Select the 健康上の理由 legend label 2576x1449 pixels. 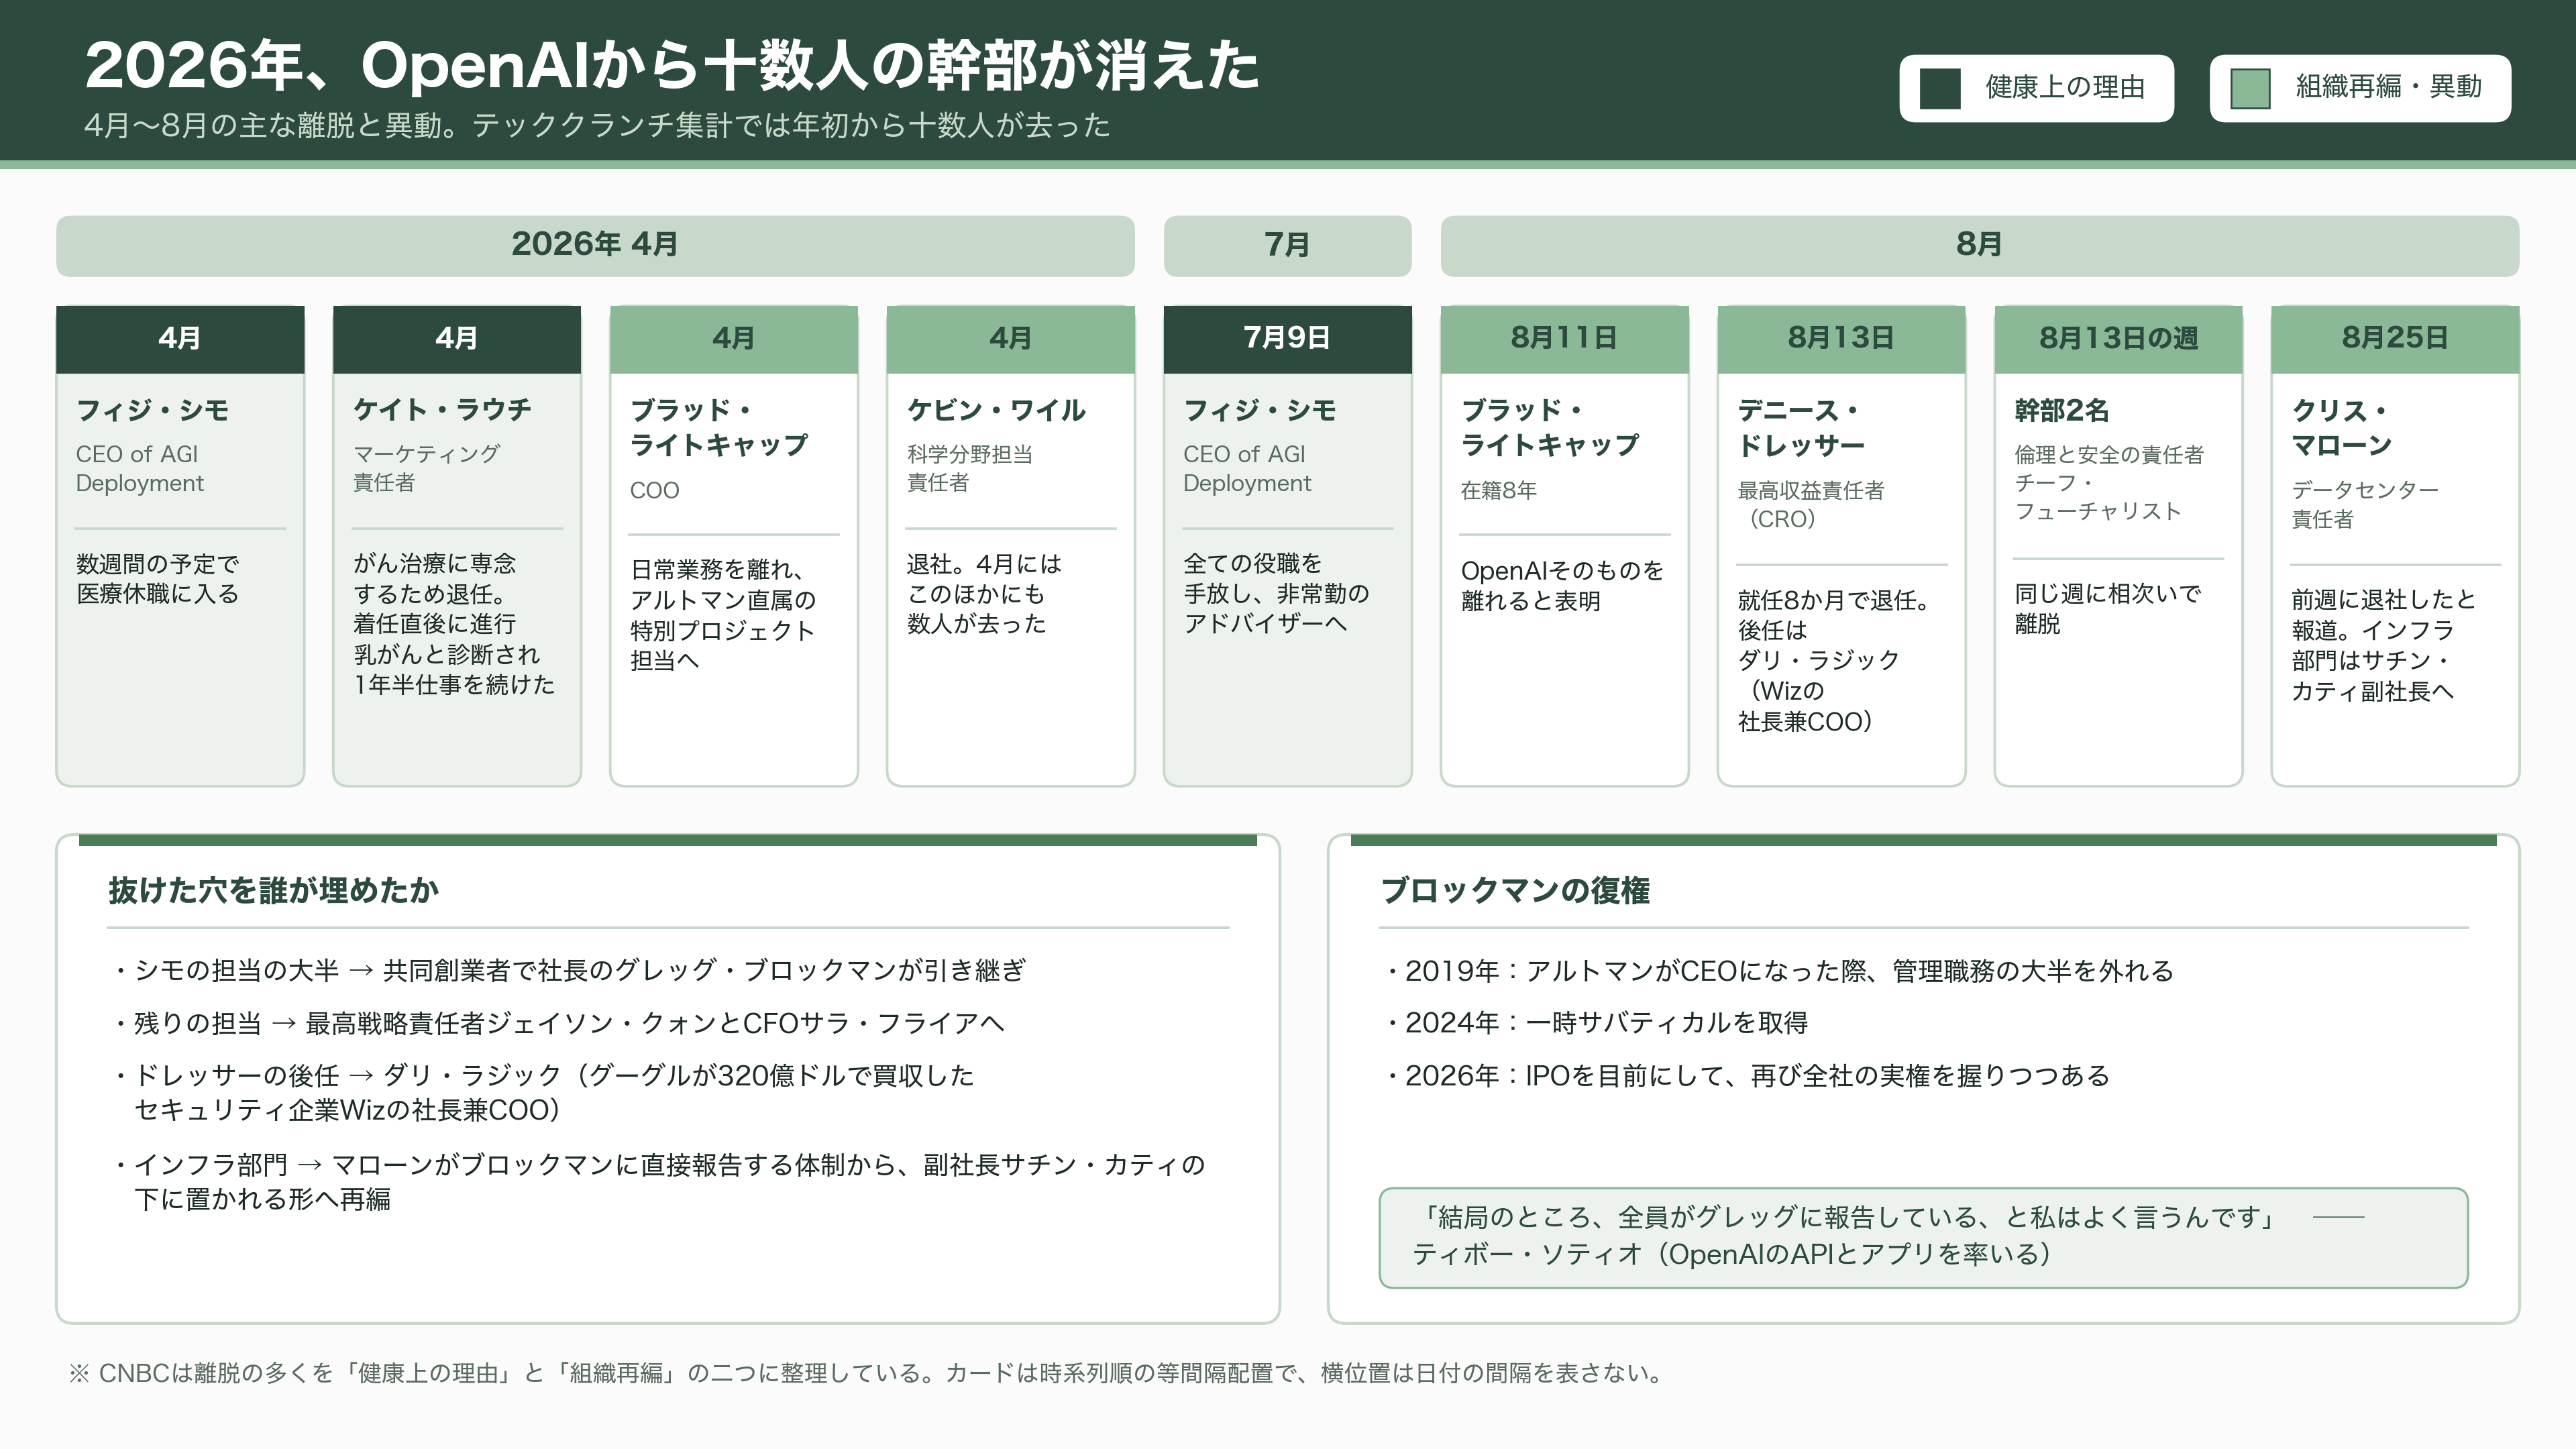point(2065,88)
